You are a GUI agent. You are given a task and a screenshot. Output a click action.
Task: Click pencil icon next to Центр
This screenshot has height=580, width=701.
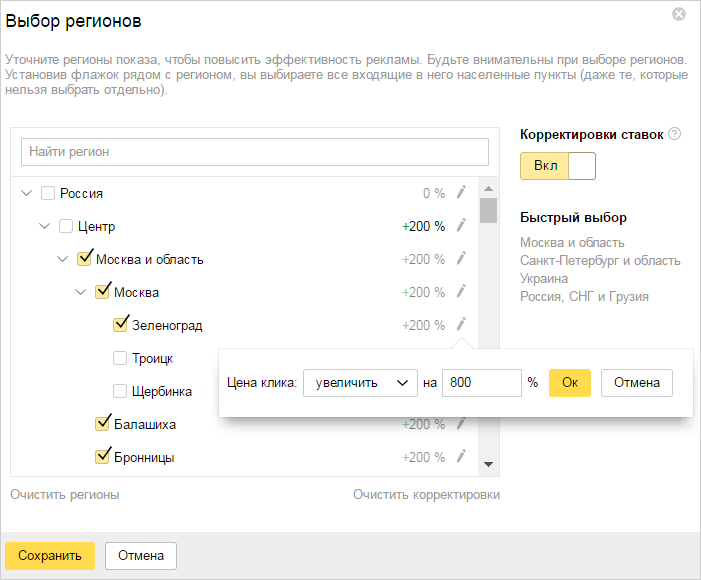(x=461, y=225)
